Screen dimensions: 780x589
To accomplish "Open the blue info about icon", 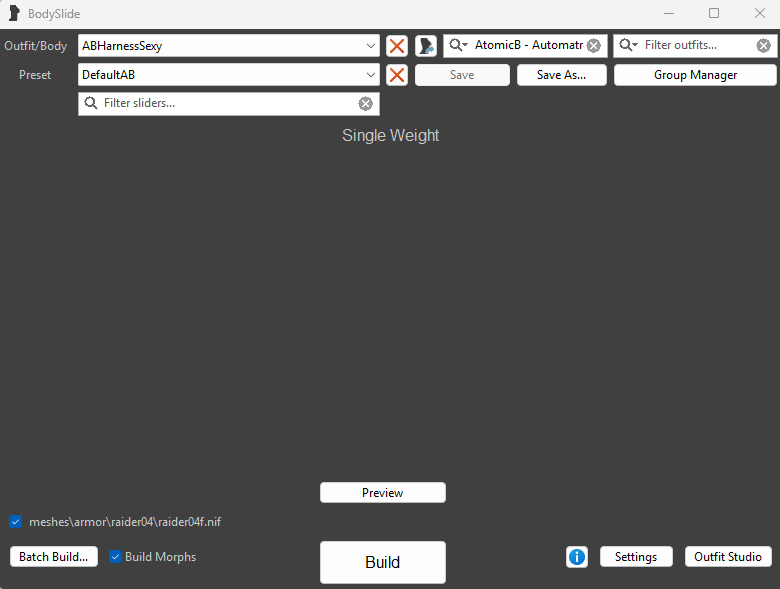I will pyautogui.click(x=577, y=557).
